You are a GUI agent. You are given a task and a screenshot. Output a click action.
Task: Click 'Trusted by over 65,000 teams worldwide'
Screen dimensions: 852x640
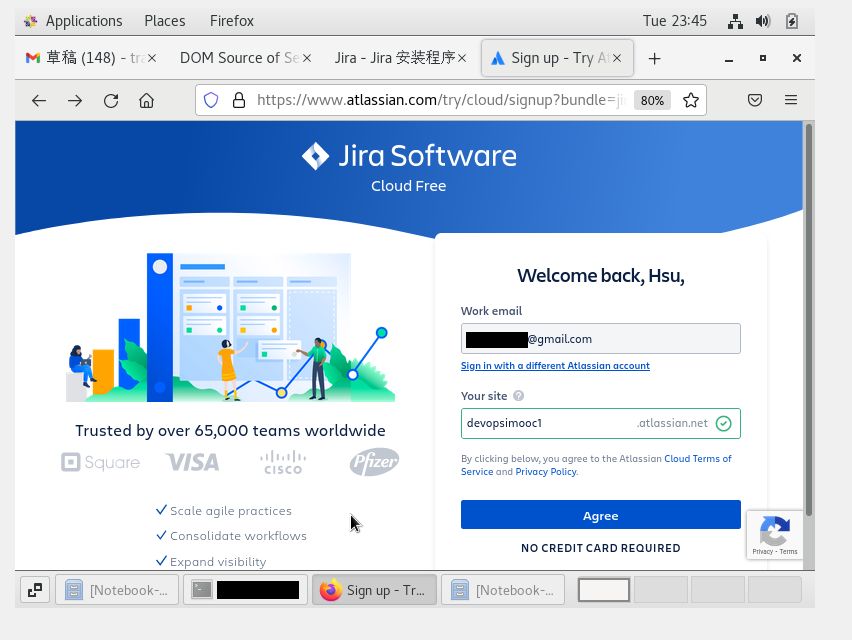[x=230, y=431]
